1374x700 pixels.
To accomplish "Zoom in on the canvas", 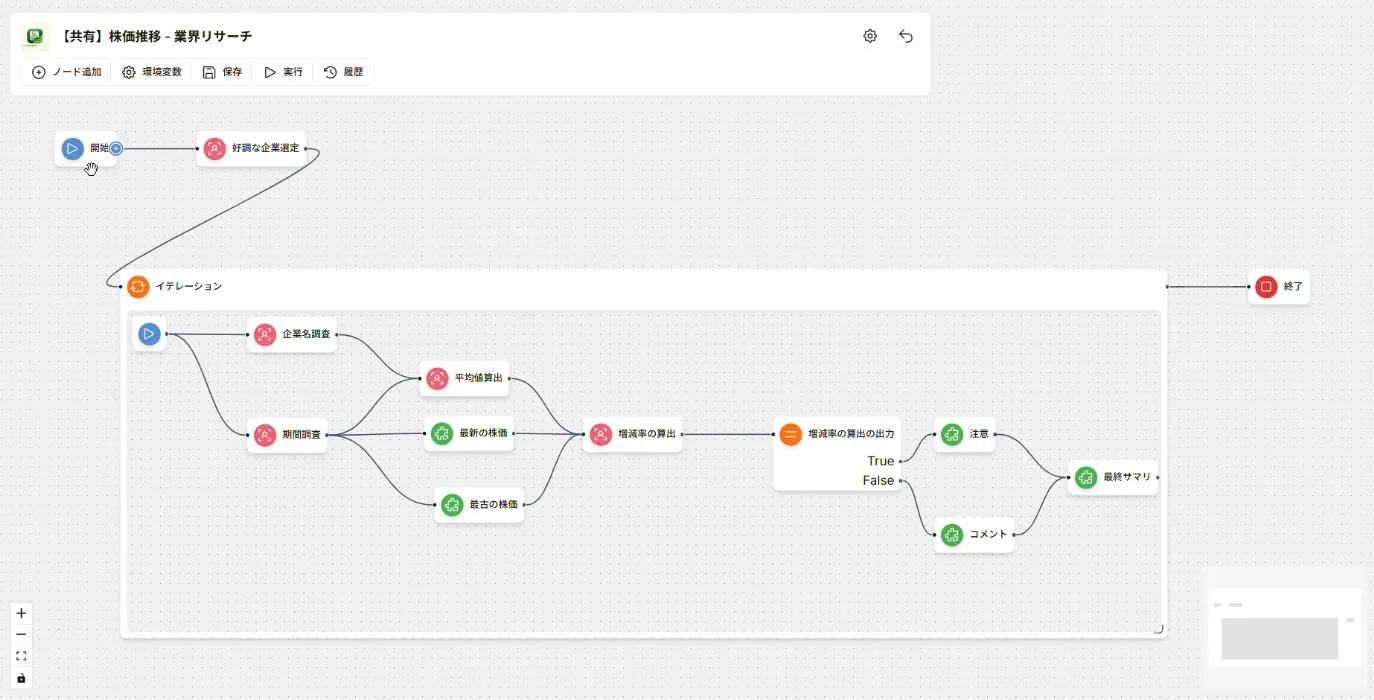I will pyautogui.click(x=21, y=613).
